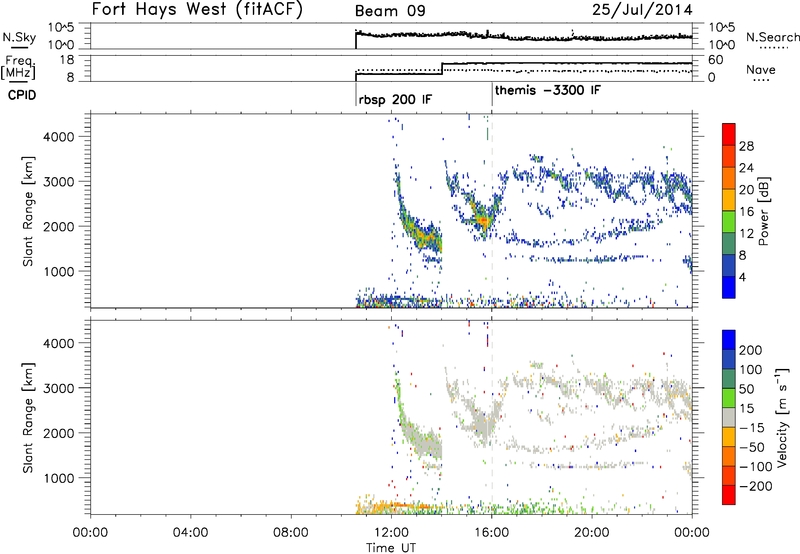Pick the Velocity colorbar segment between 50 and 100
The image size is (800, 554).
coord(729,379)
